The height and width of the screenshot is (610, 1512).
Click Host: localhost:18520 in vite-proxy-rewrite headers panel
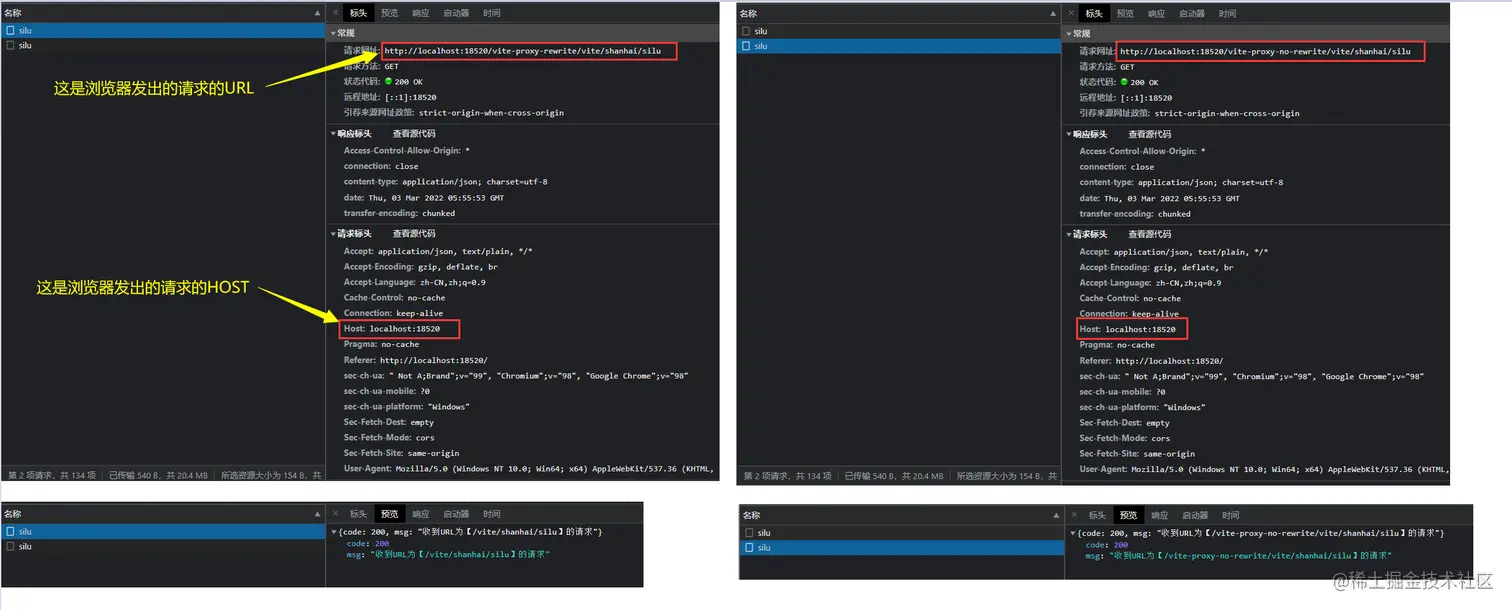pos(392,328)
